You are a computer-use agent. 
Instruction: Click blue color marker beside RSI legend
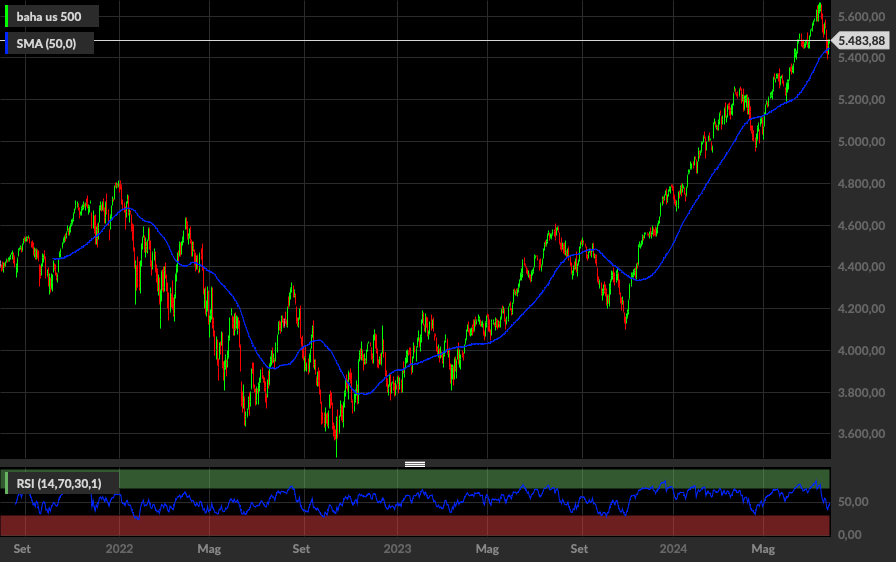tap(8, 484)
